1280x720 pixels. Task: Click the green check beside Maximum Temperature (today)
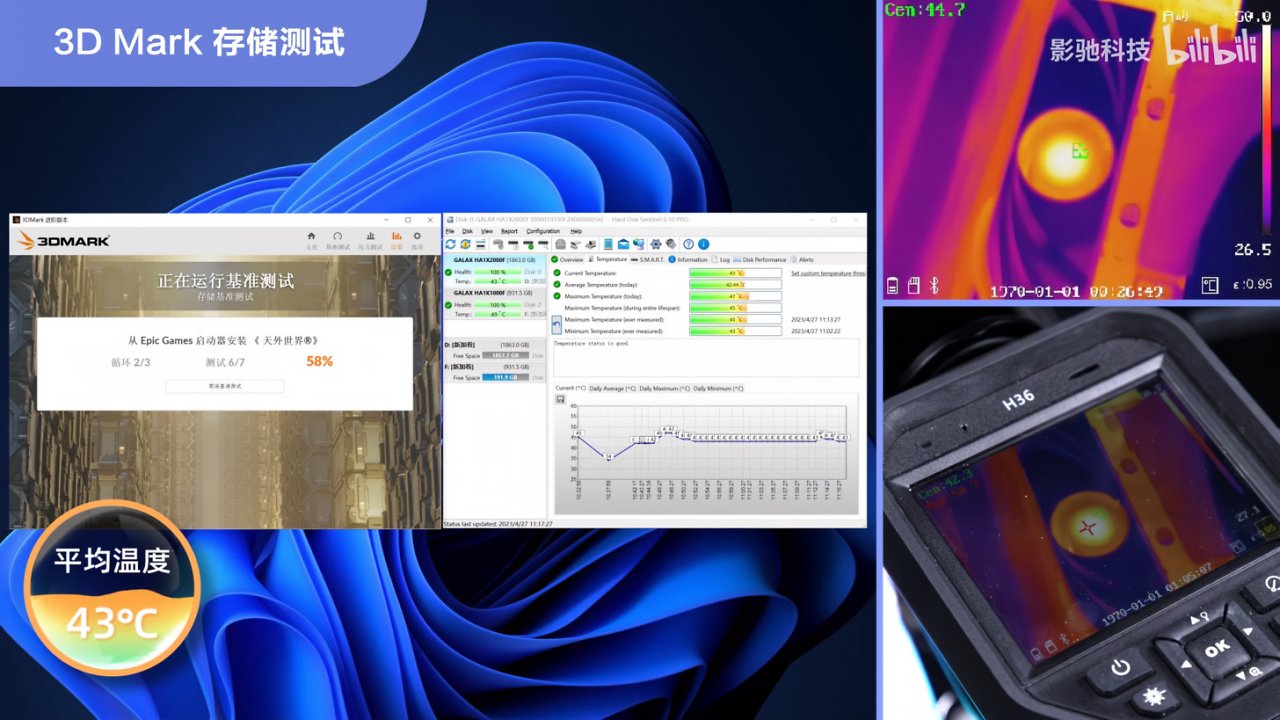point(557,296)
